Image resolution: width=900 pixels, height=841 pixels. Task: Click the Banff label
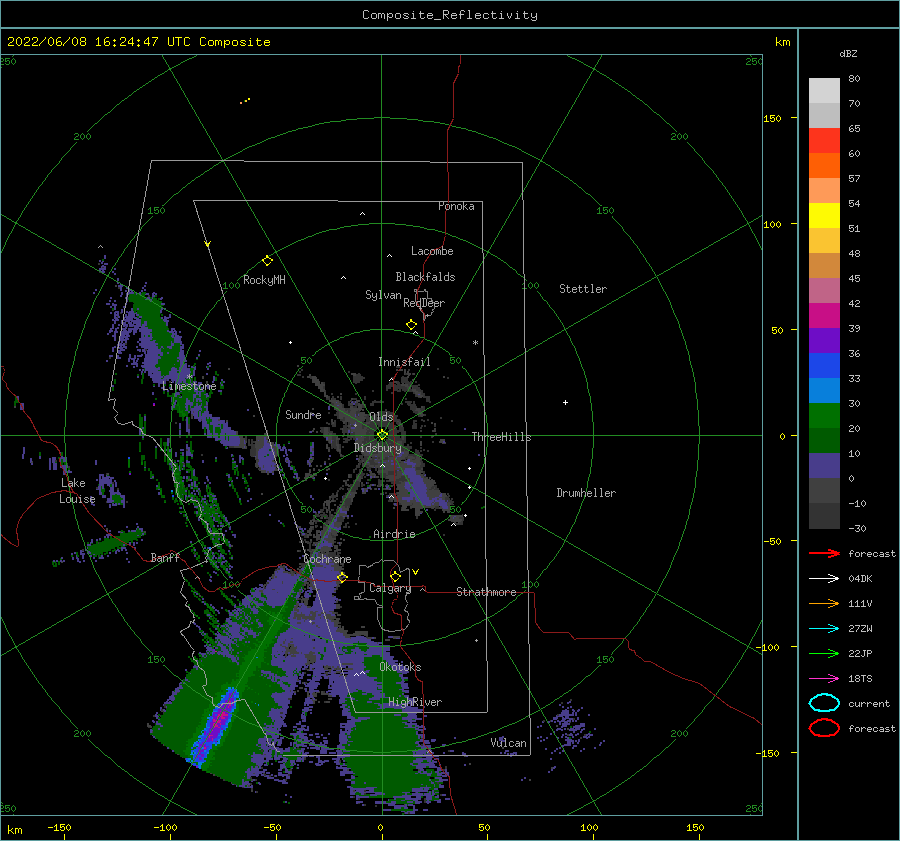click(x=165, y=557)
